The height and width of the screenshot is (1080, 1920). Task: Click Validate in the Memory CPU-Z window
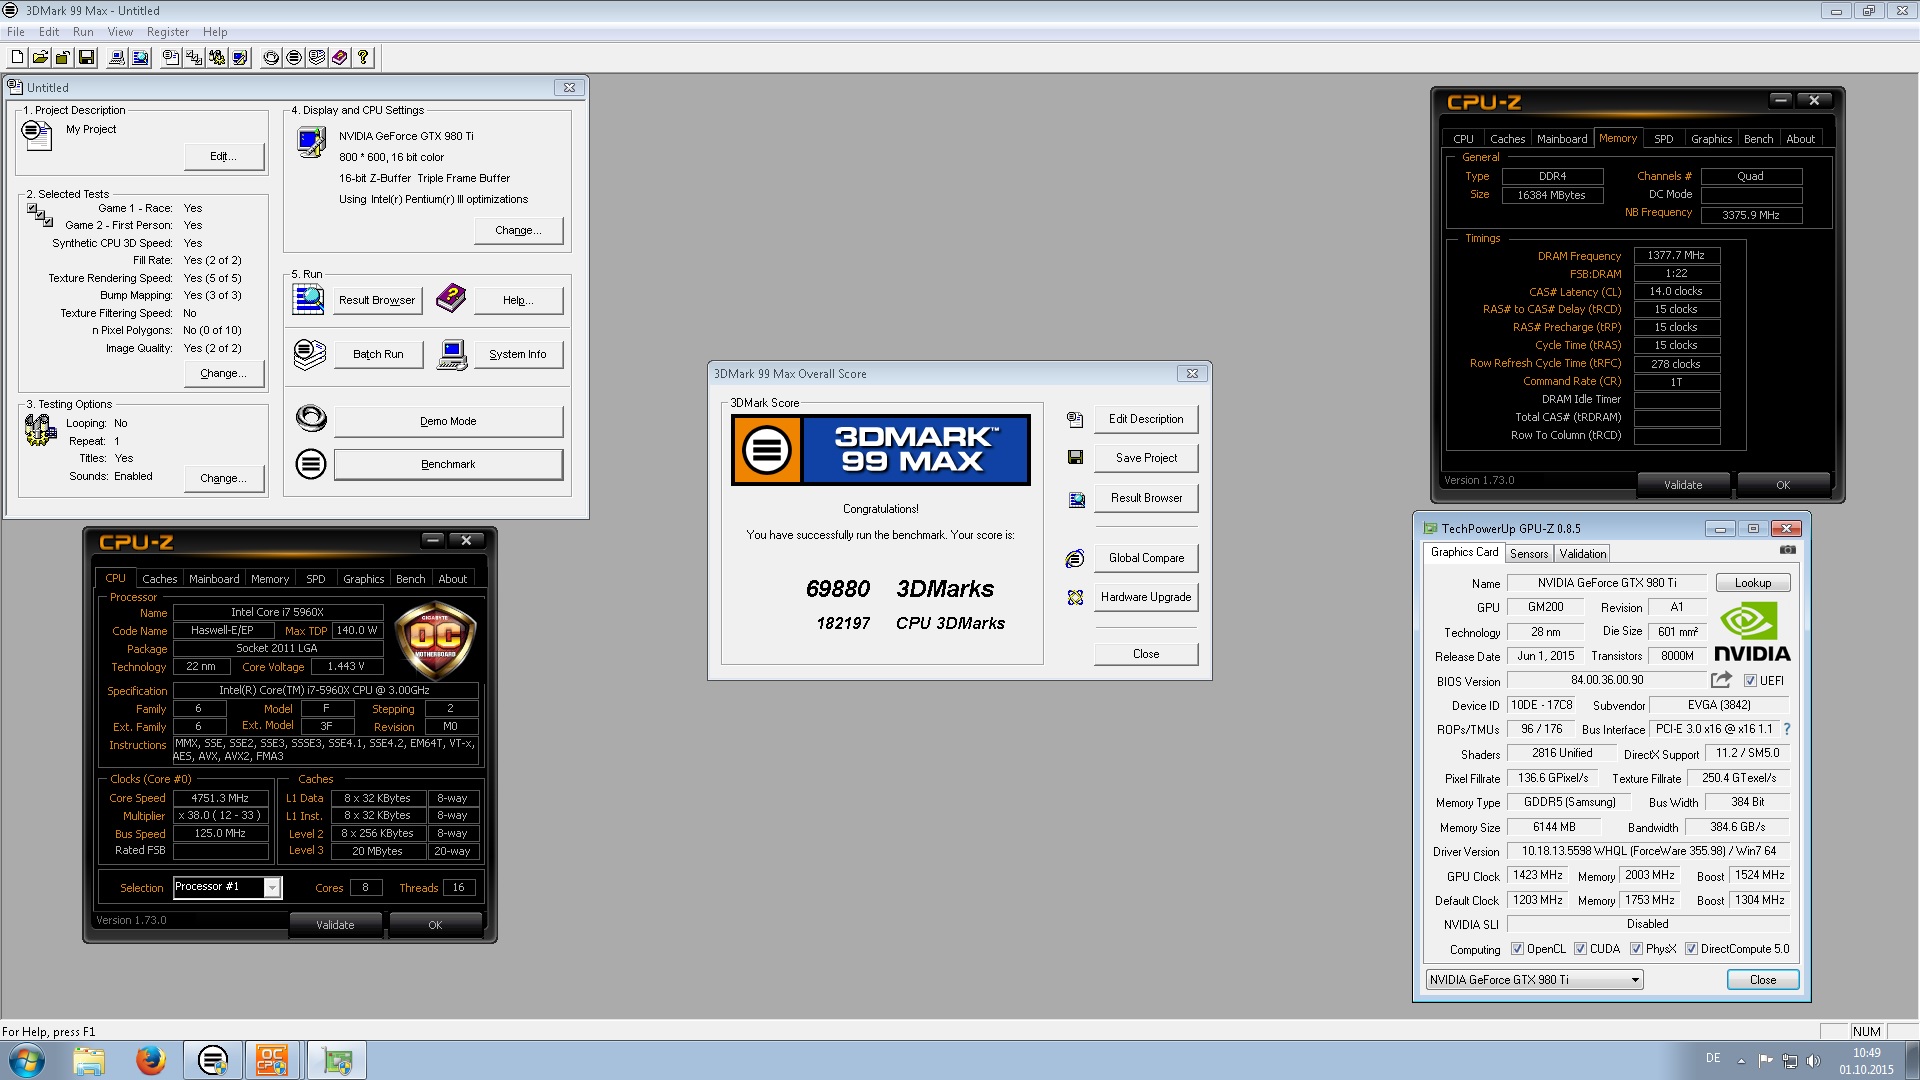[x=1683, y=485]
